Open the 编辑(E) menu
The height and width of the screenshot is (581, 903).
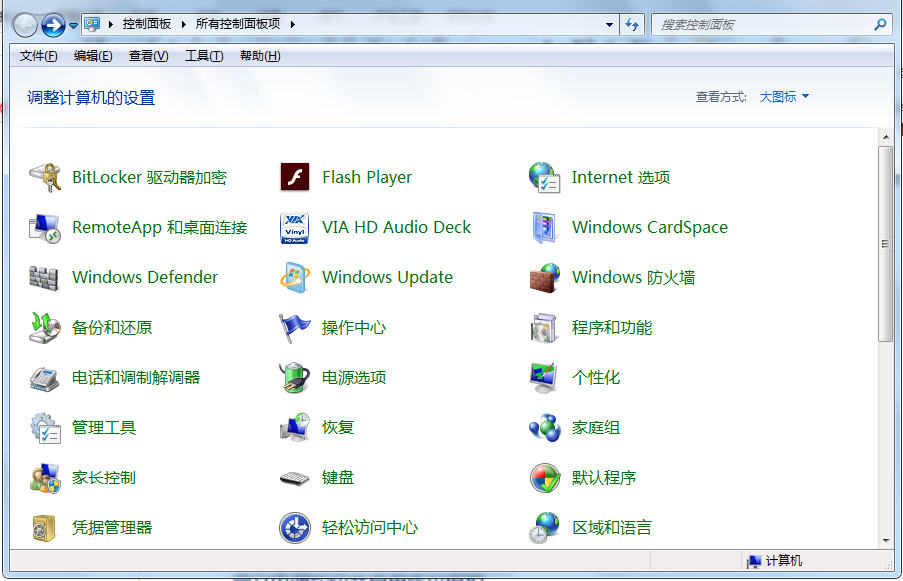point(93,56)
